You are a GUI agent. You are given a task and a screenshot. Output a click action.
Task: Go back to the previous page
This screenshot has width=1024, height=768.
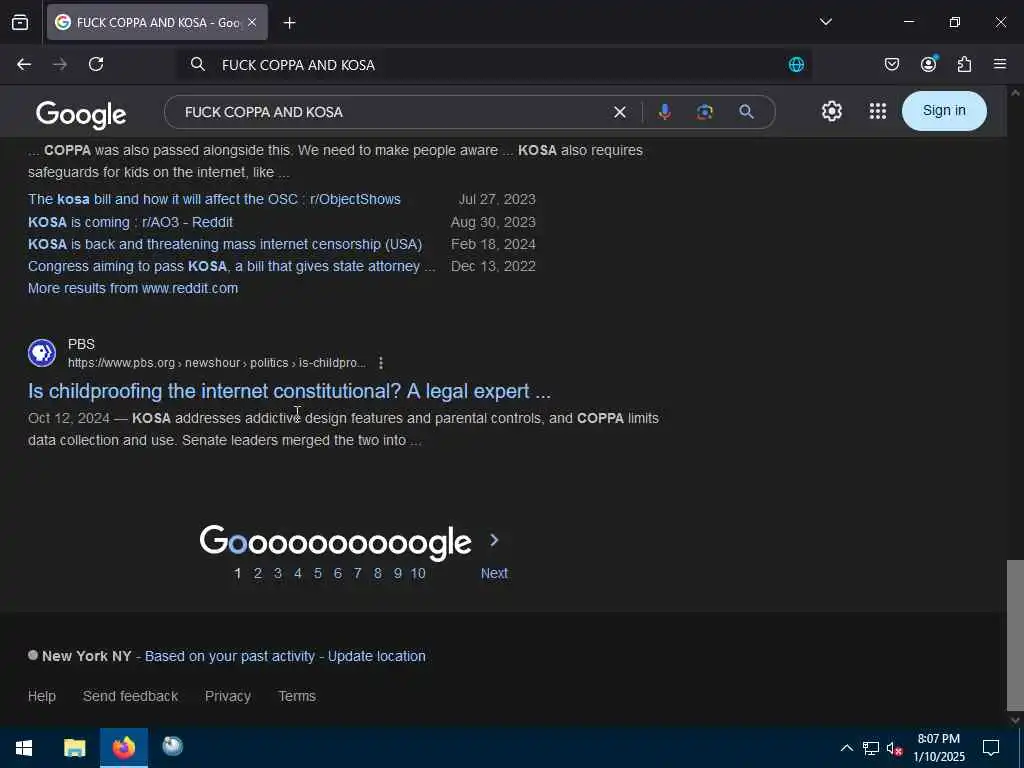point(24,64)
